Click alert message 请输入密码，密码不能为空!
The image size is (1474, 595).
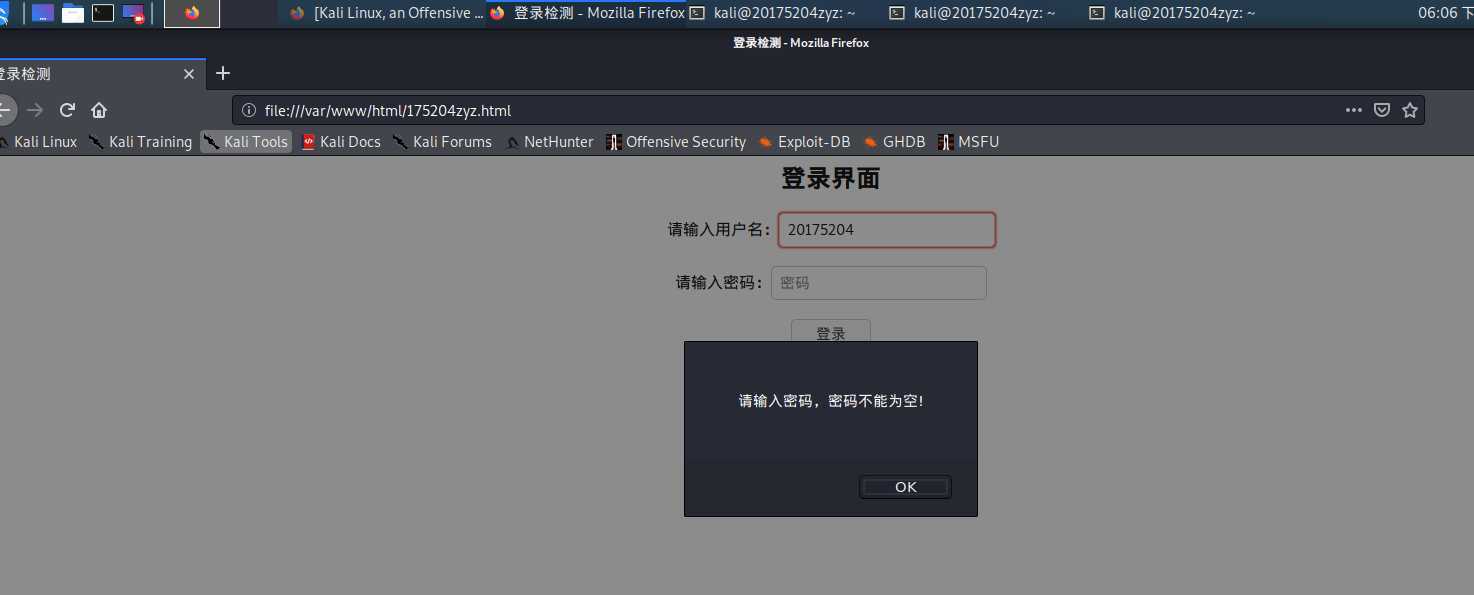[x=831, y=401]
